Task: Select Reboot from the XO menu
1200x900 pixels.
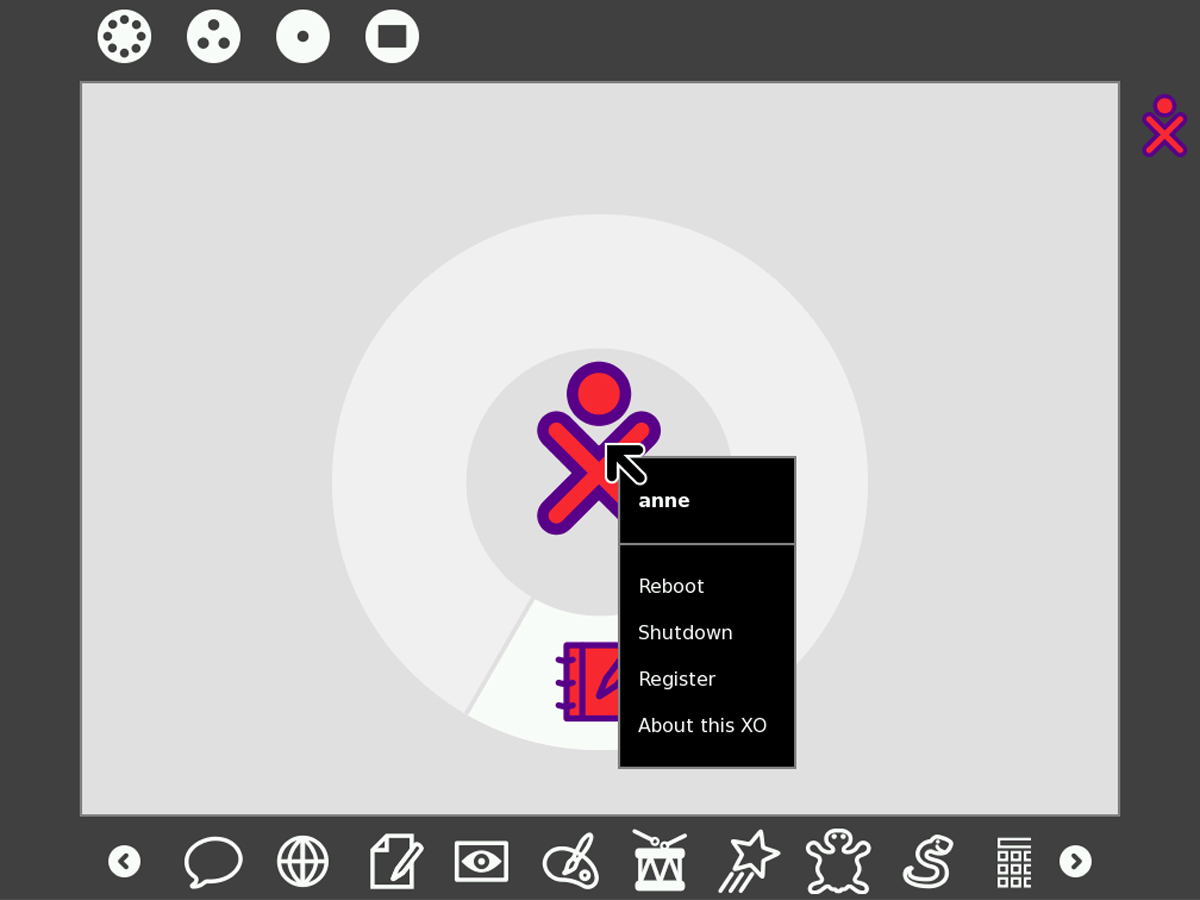Action: point(671,586)
